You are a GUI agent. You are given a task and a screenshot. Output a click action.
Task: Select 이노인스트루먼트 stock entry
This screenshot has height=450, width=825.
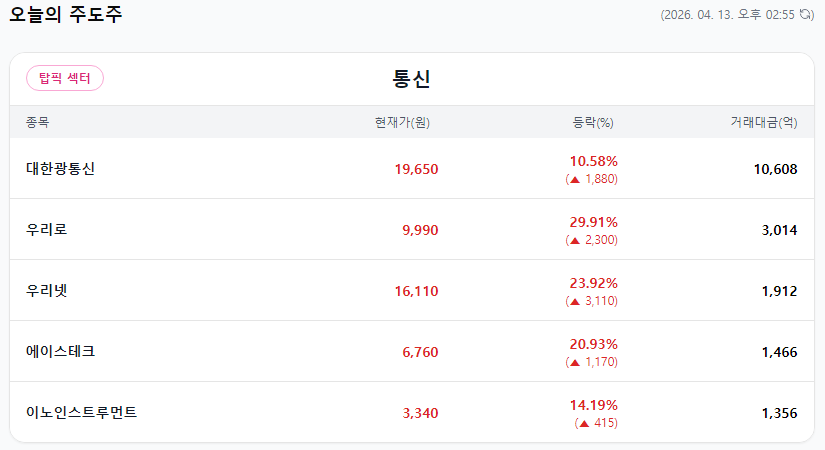[82, 412]
